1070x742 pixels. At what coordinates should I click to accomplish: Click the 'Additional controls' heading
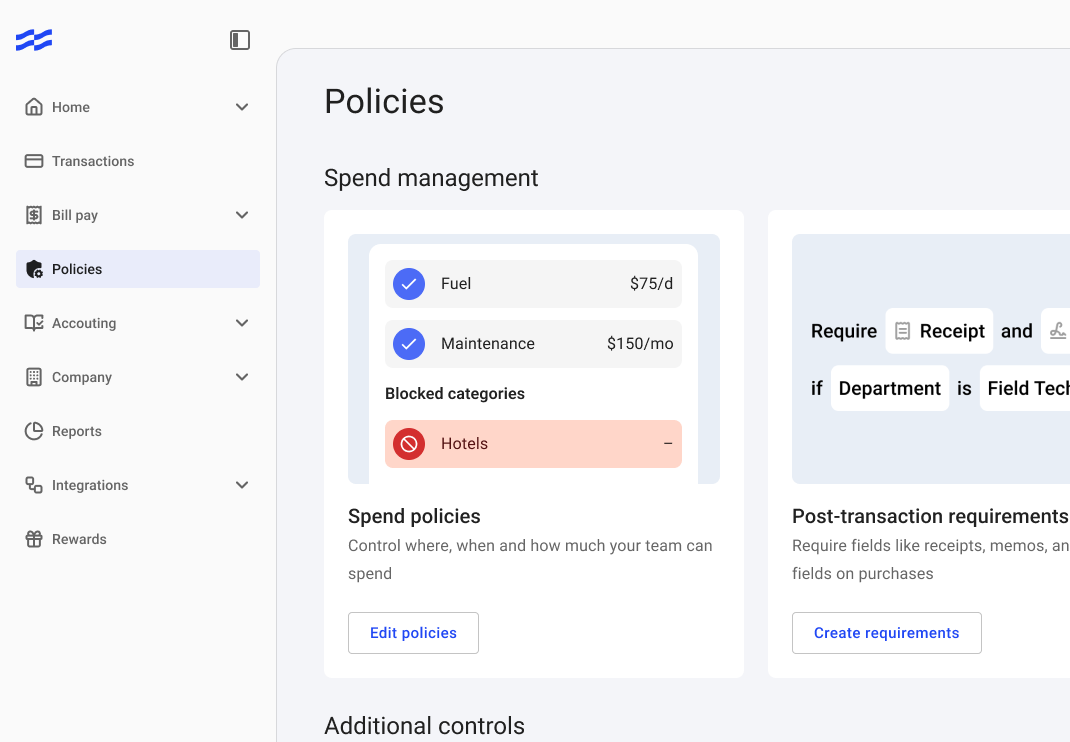coord(424,726)
